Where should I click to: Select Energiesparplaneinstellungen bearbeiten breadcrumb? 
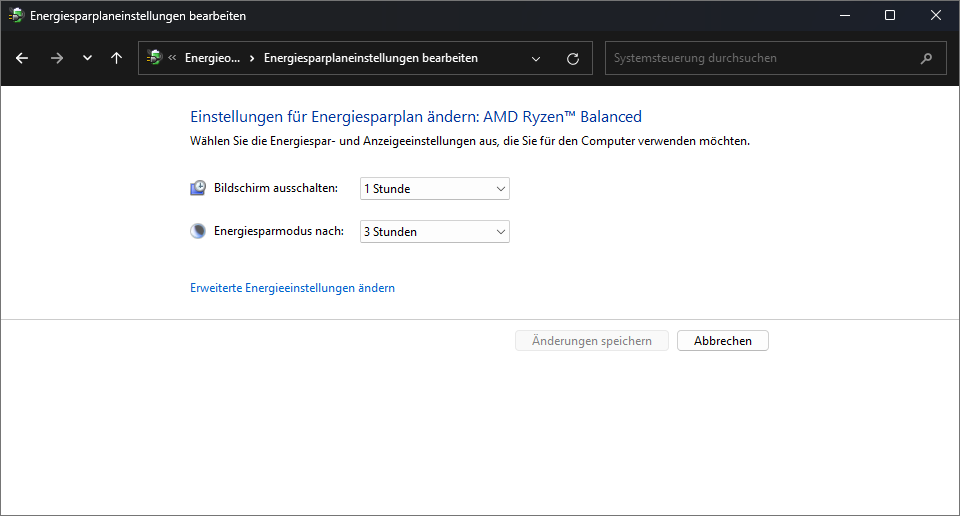pos(370,58)
